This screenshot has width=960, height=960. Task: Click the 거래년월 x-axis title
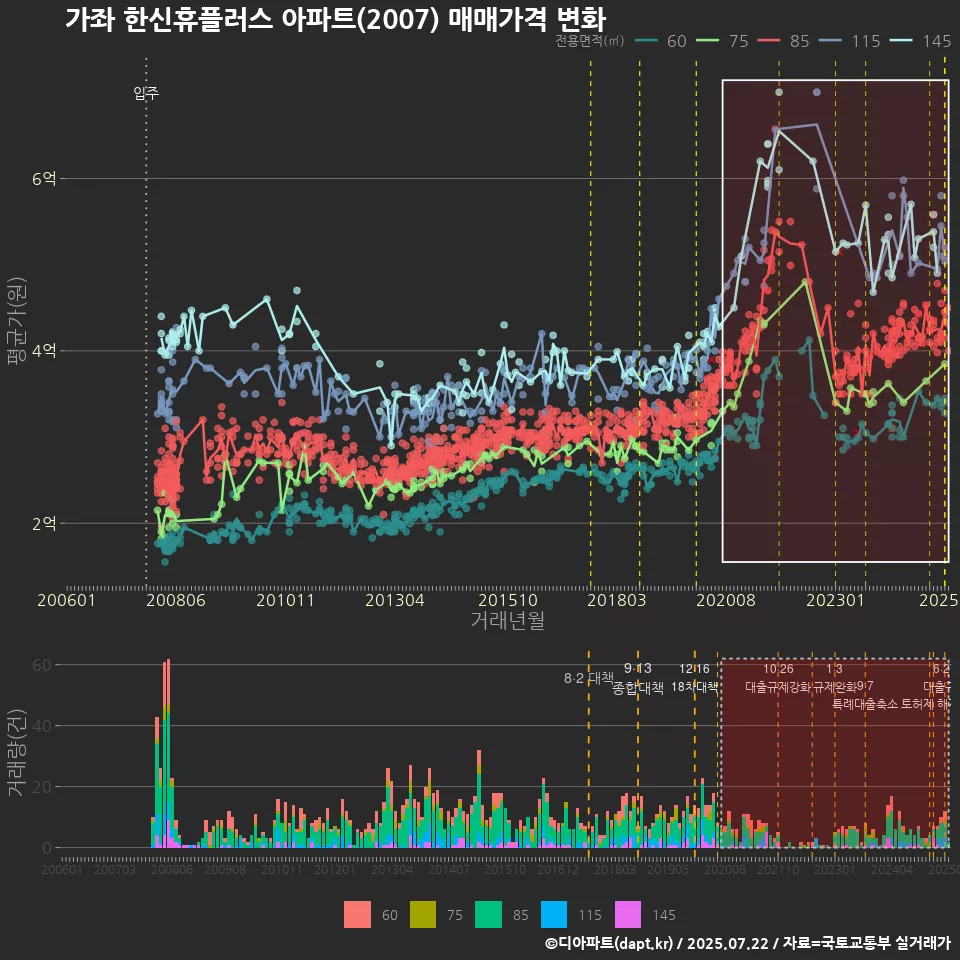(508, 620)
